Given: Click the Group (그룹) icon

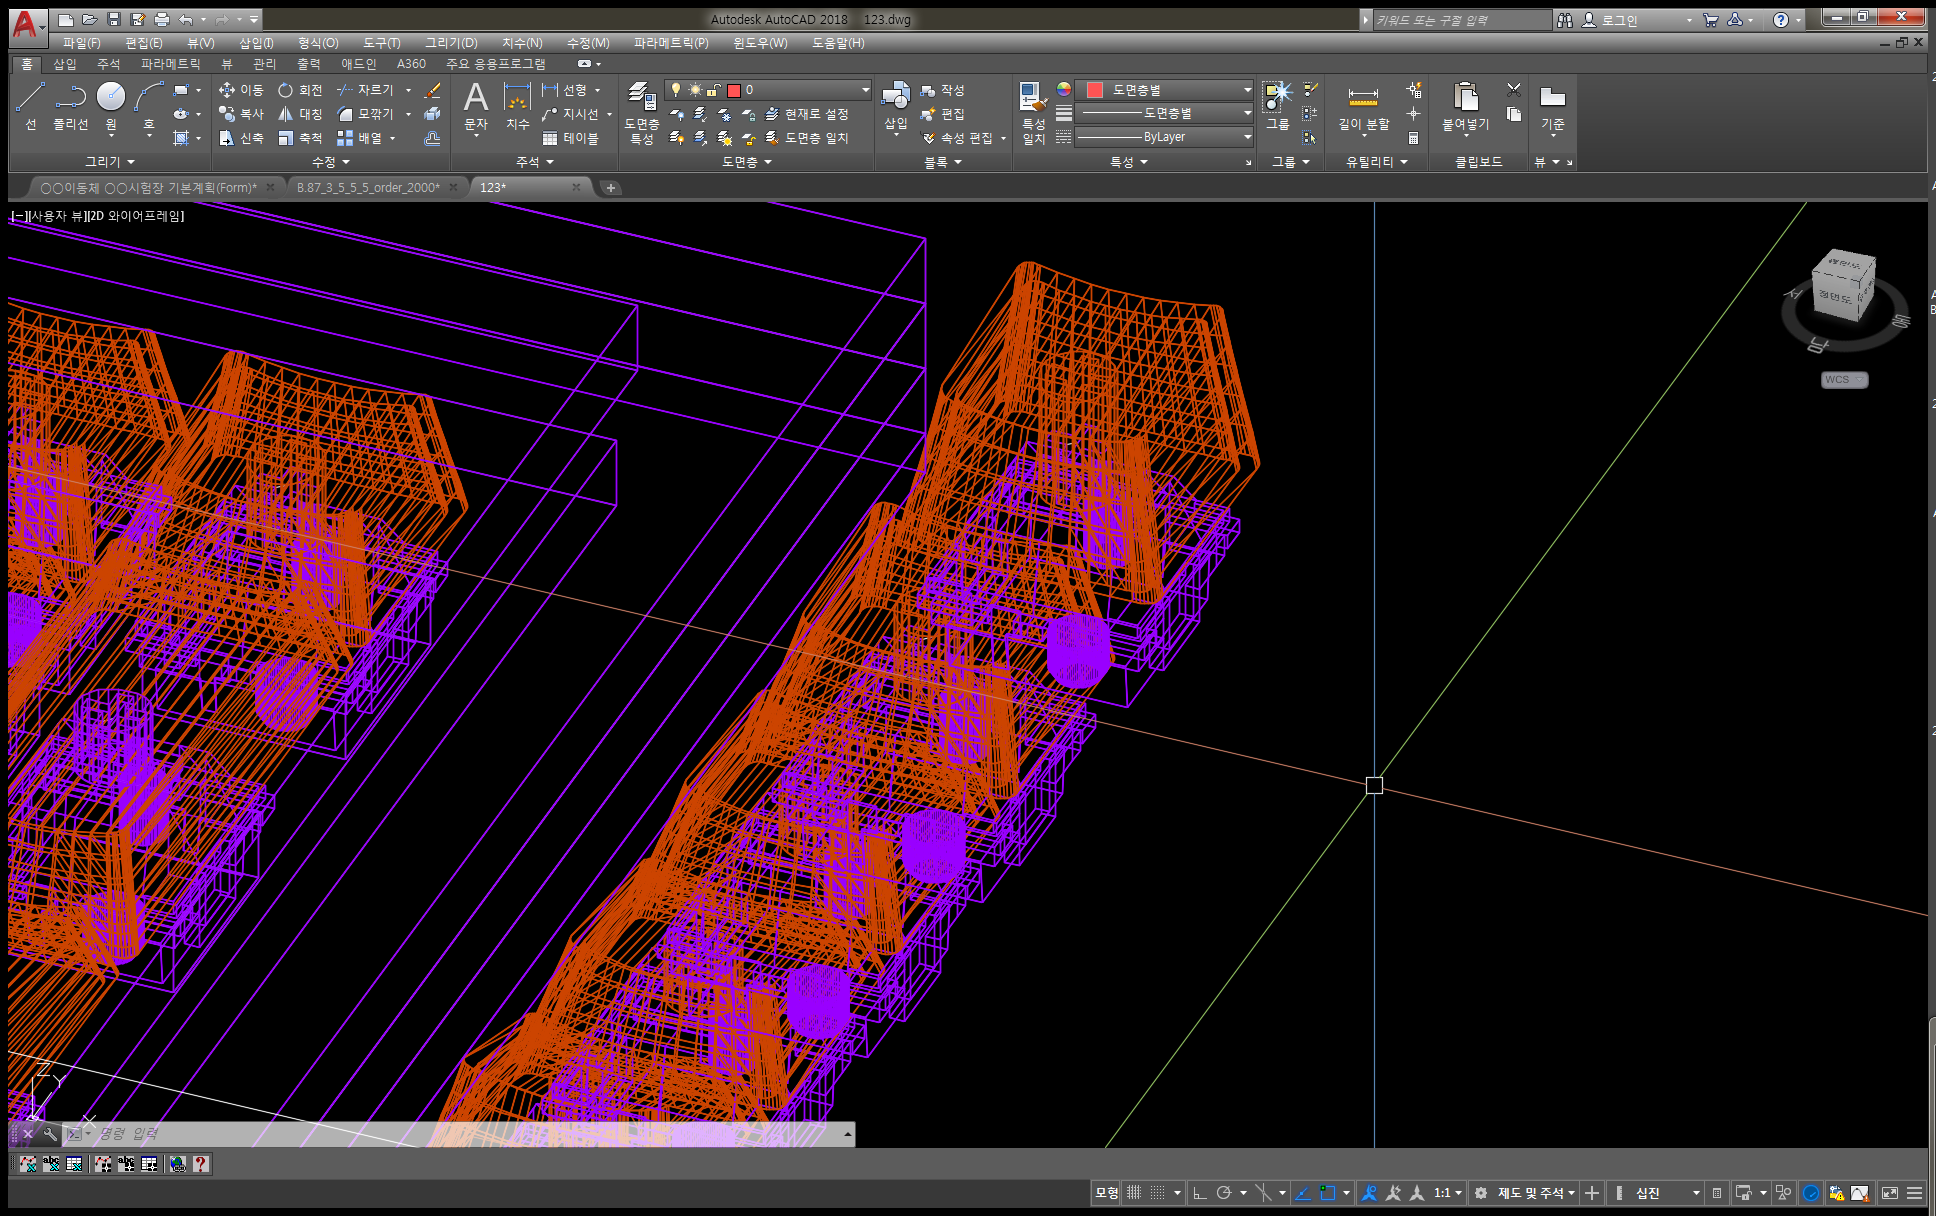Looking at the screenshot, I should pos(1278,106).
